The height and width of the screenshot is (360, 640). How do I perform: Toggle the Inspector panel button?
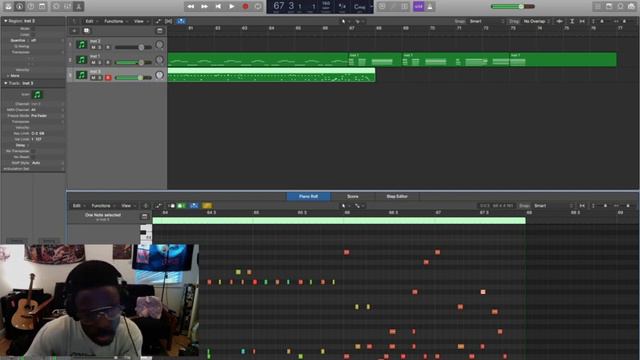point(19,6)
